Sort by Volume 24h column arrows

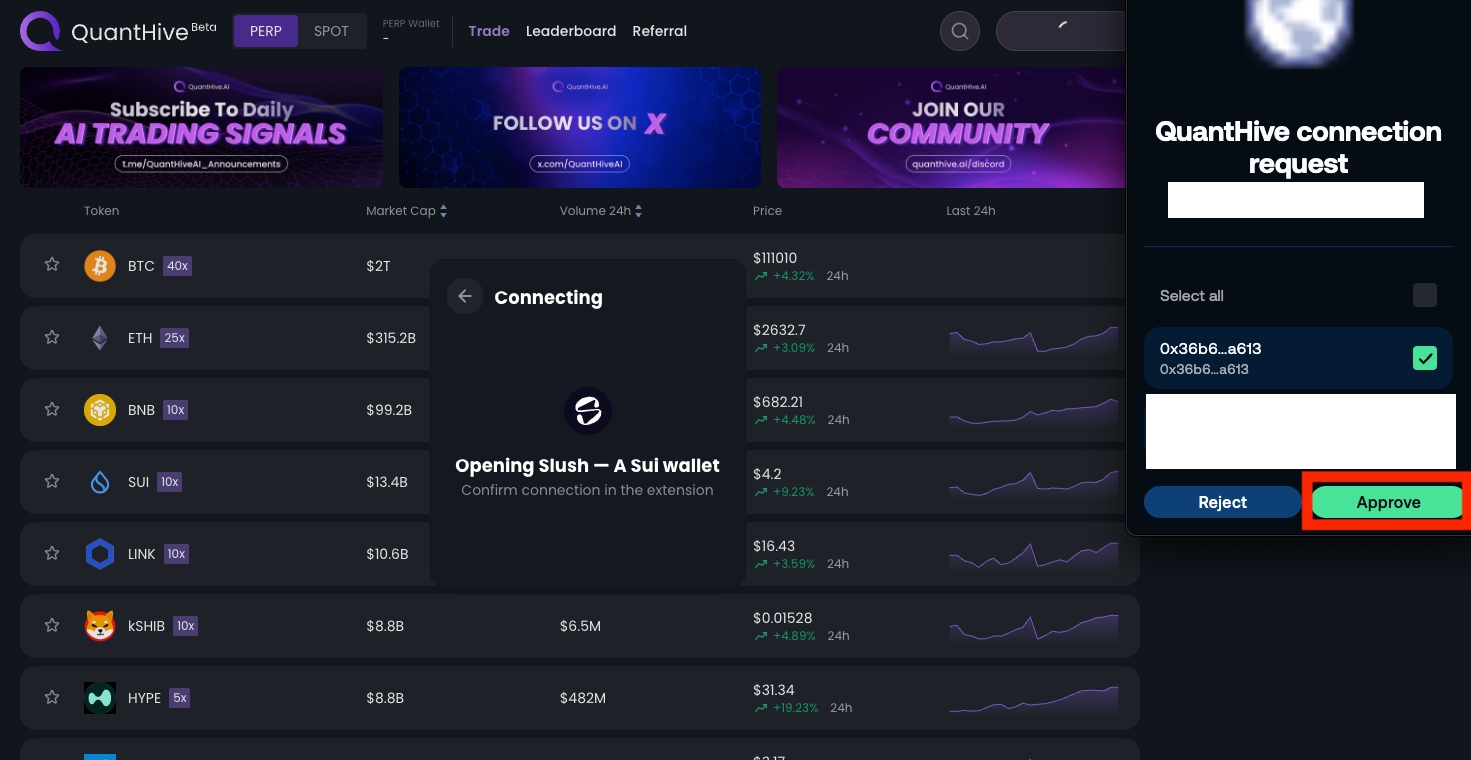(638, 211)
